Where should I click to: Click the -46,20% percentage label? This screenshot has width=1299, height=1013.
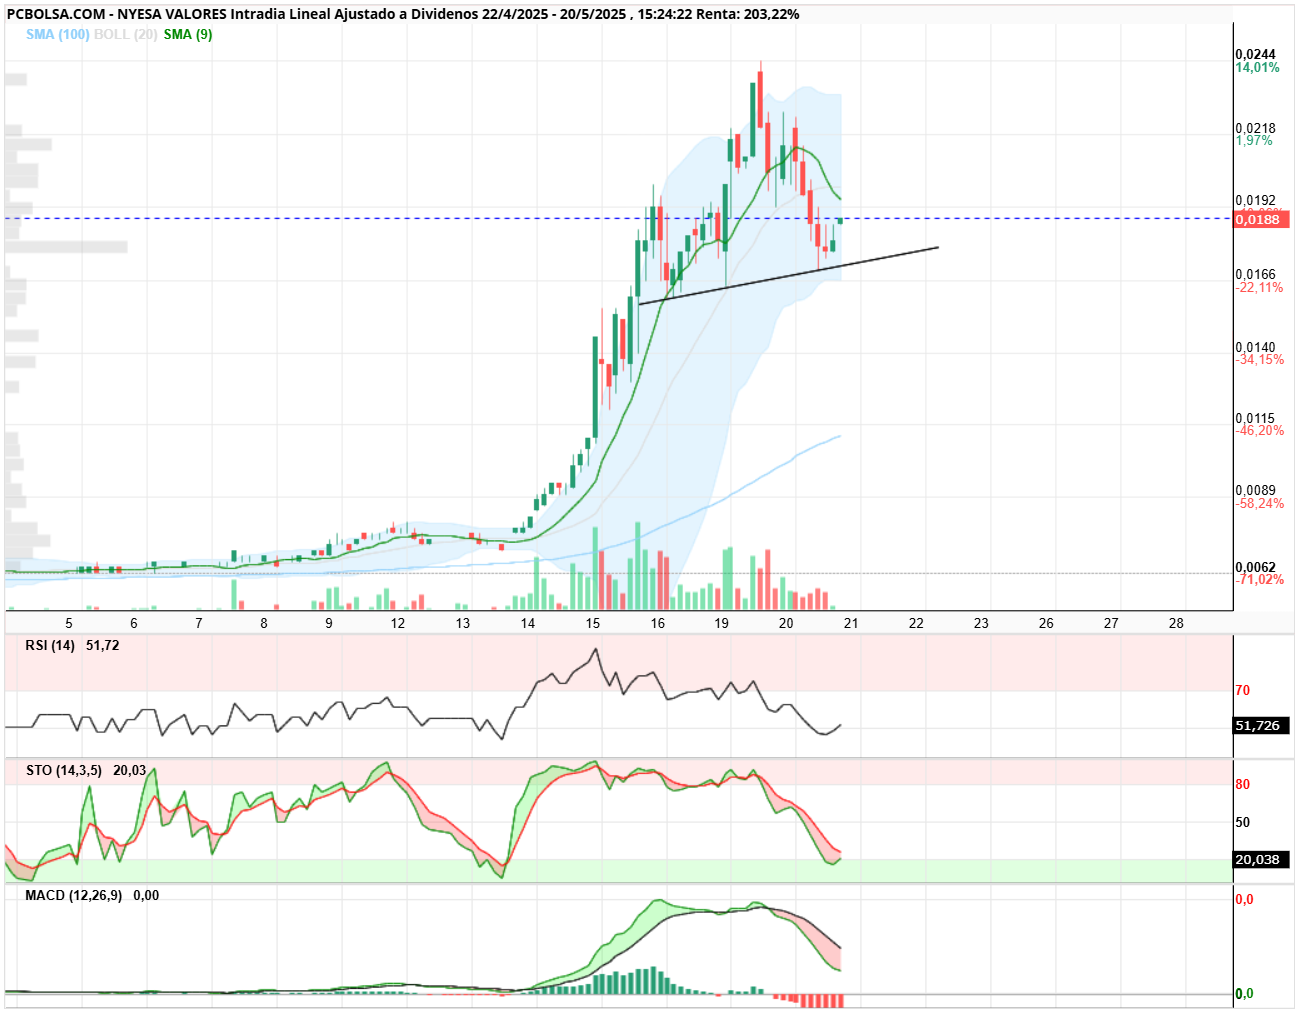tap(1259, 431)
